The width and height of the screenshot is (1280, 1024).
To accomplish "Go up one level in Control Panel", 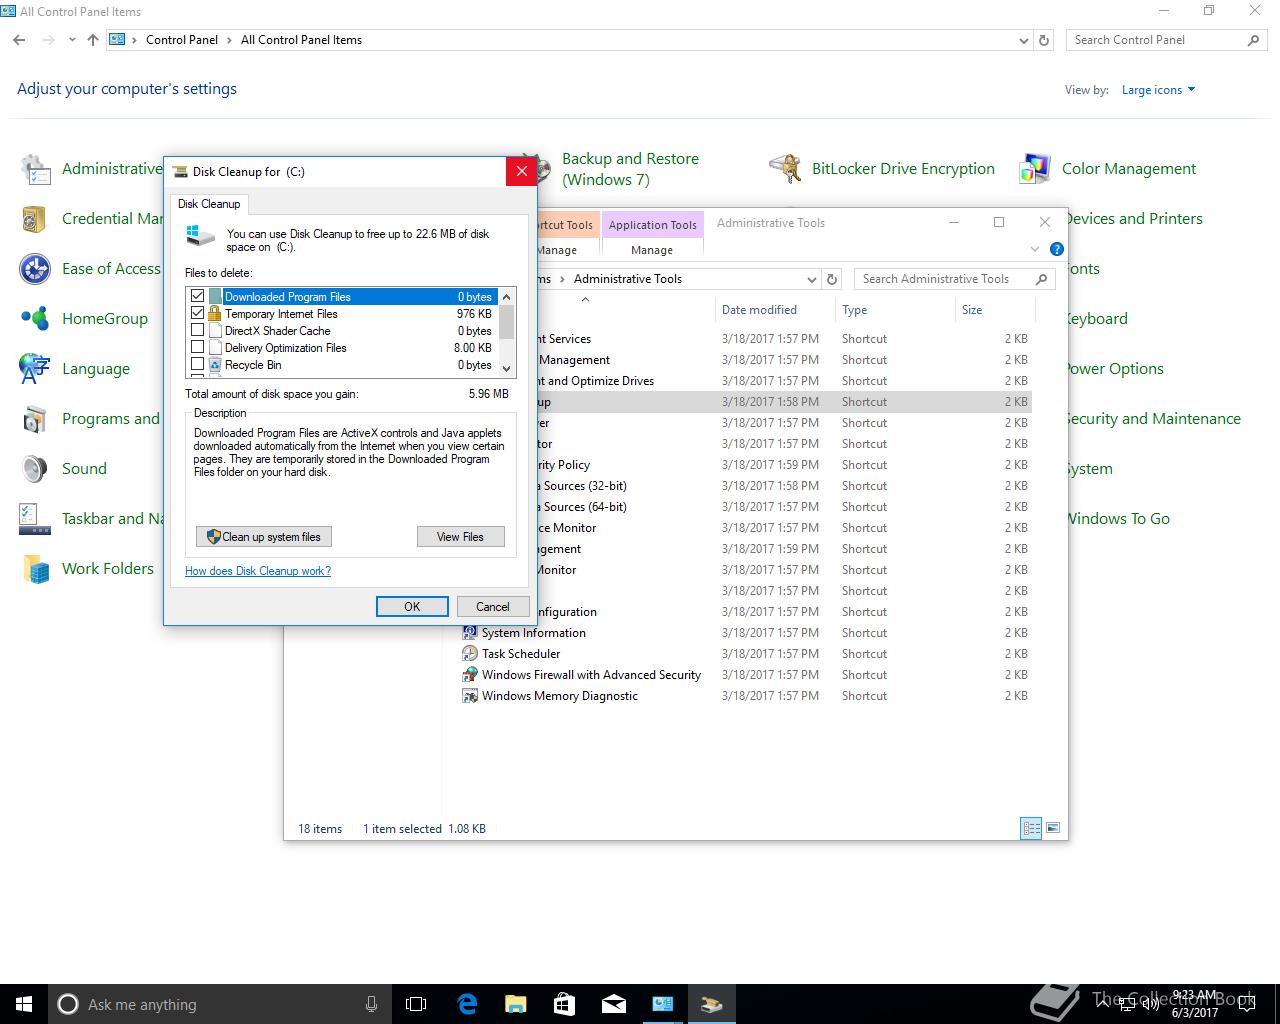I will click(x=93, y=40).
